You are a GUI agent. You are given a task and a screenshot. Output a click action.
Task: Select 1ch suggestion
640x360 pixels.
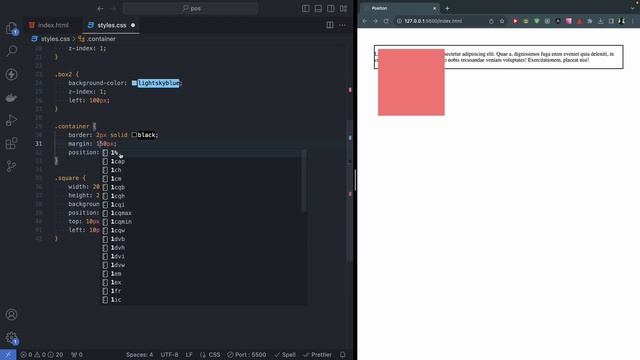point(204,170)
